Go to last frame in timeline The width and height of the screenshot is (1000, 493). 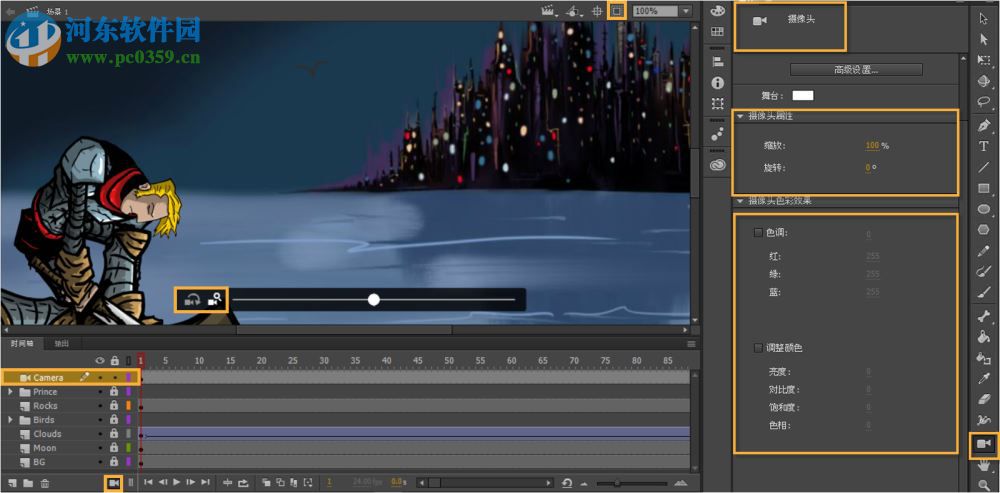(205, 483)
